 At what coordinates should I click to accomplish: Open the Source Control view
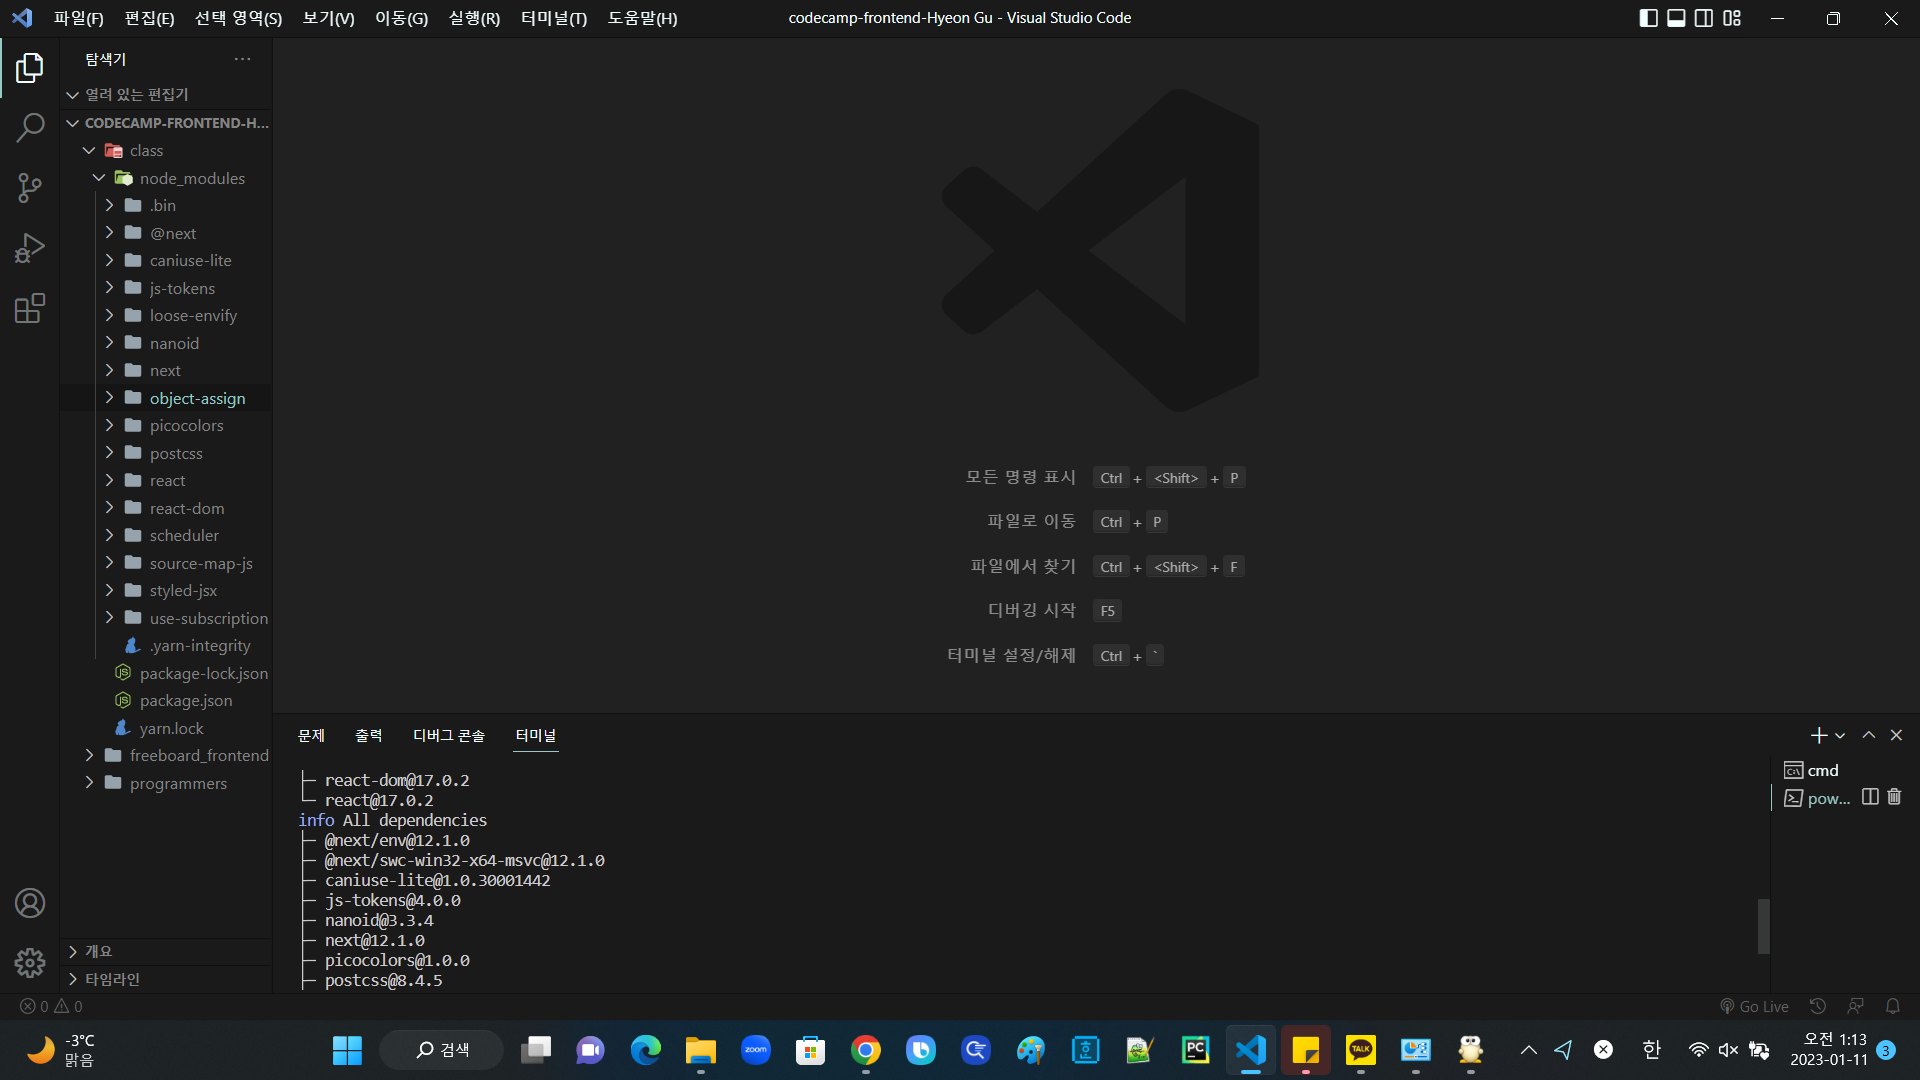30,188
